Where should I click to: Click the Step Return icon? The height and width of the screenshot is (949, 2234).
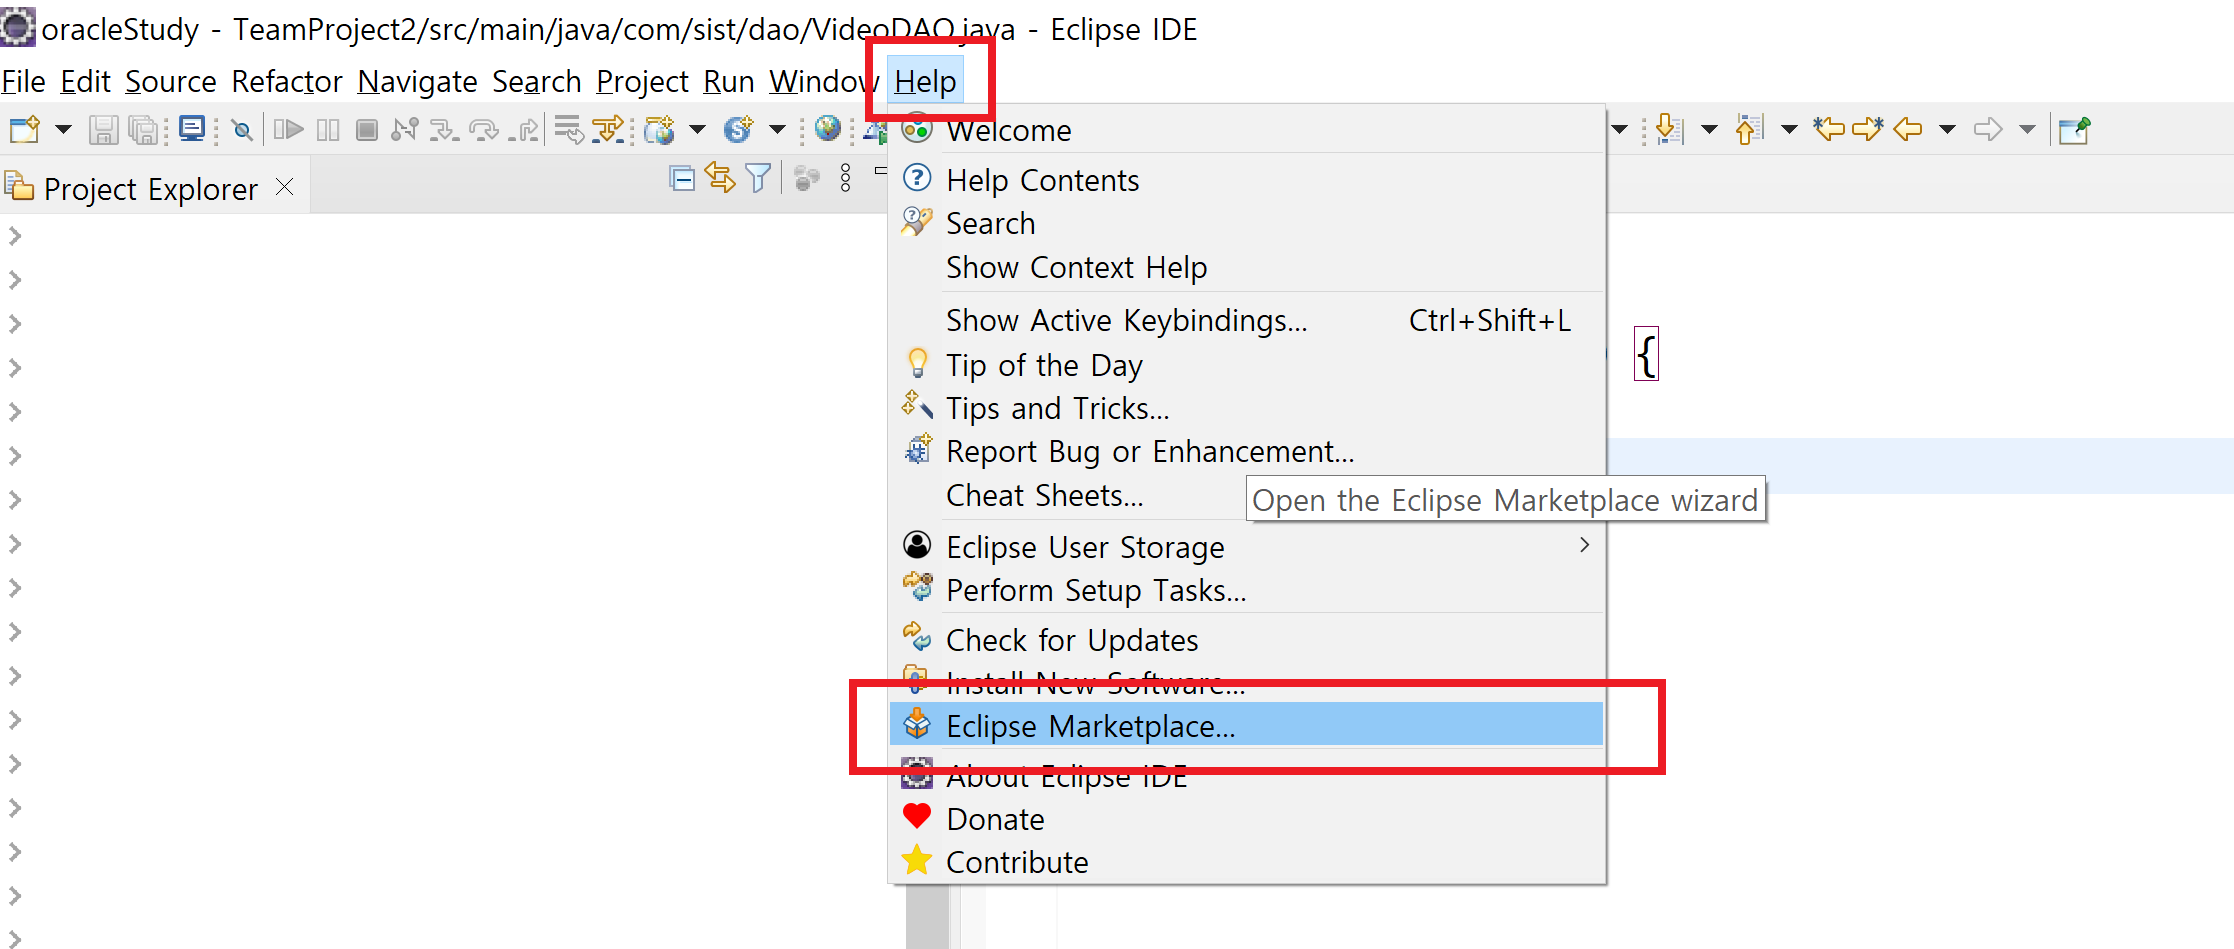523,130
